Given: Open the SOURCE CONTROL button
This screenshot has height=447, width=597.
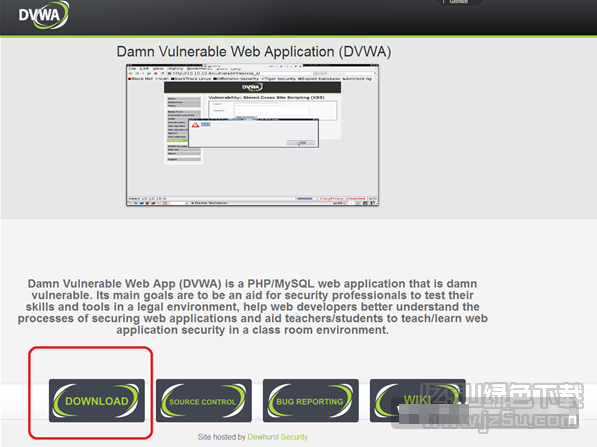Looking at the screenshot, I should pyautogui.click(x=204, y=400).
